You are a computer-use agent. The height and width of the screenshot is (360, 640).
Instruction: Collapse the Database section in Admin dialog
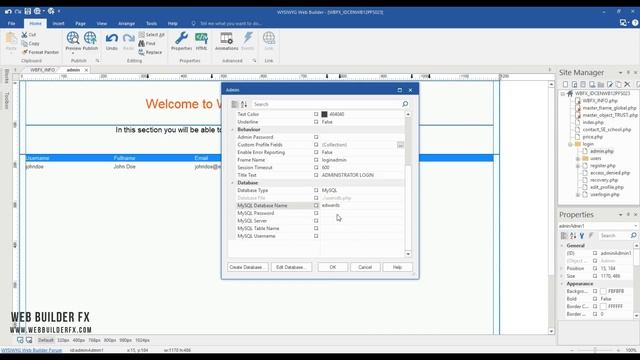click(233, 183)
